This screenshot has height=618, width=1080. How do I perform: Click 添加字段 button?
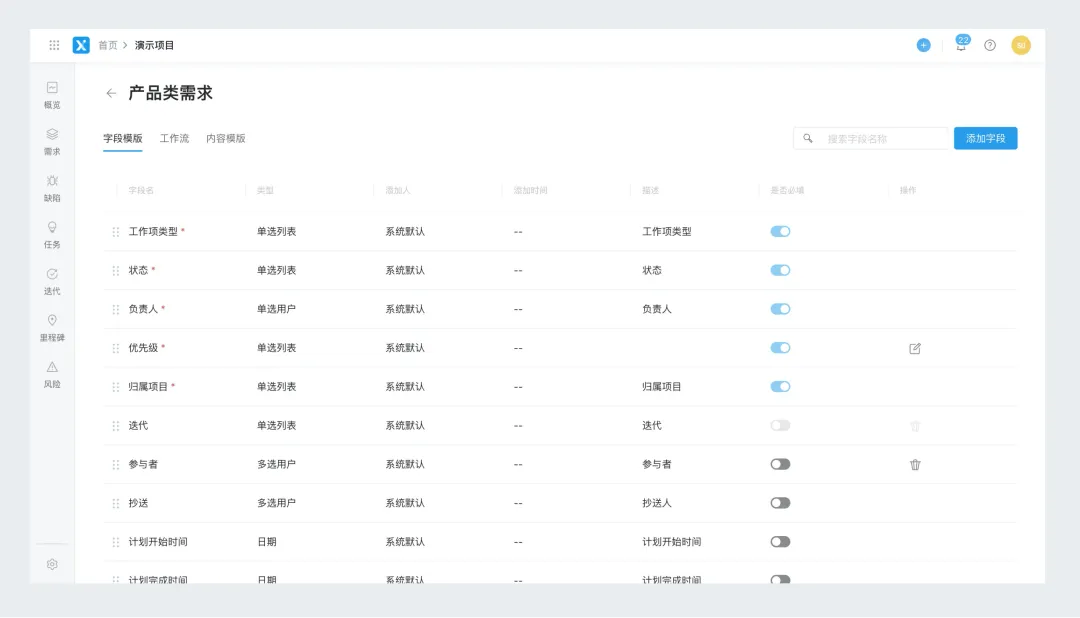pos(985,138)
